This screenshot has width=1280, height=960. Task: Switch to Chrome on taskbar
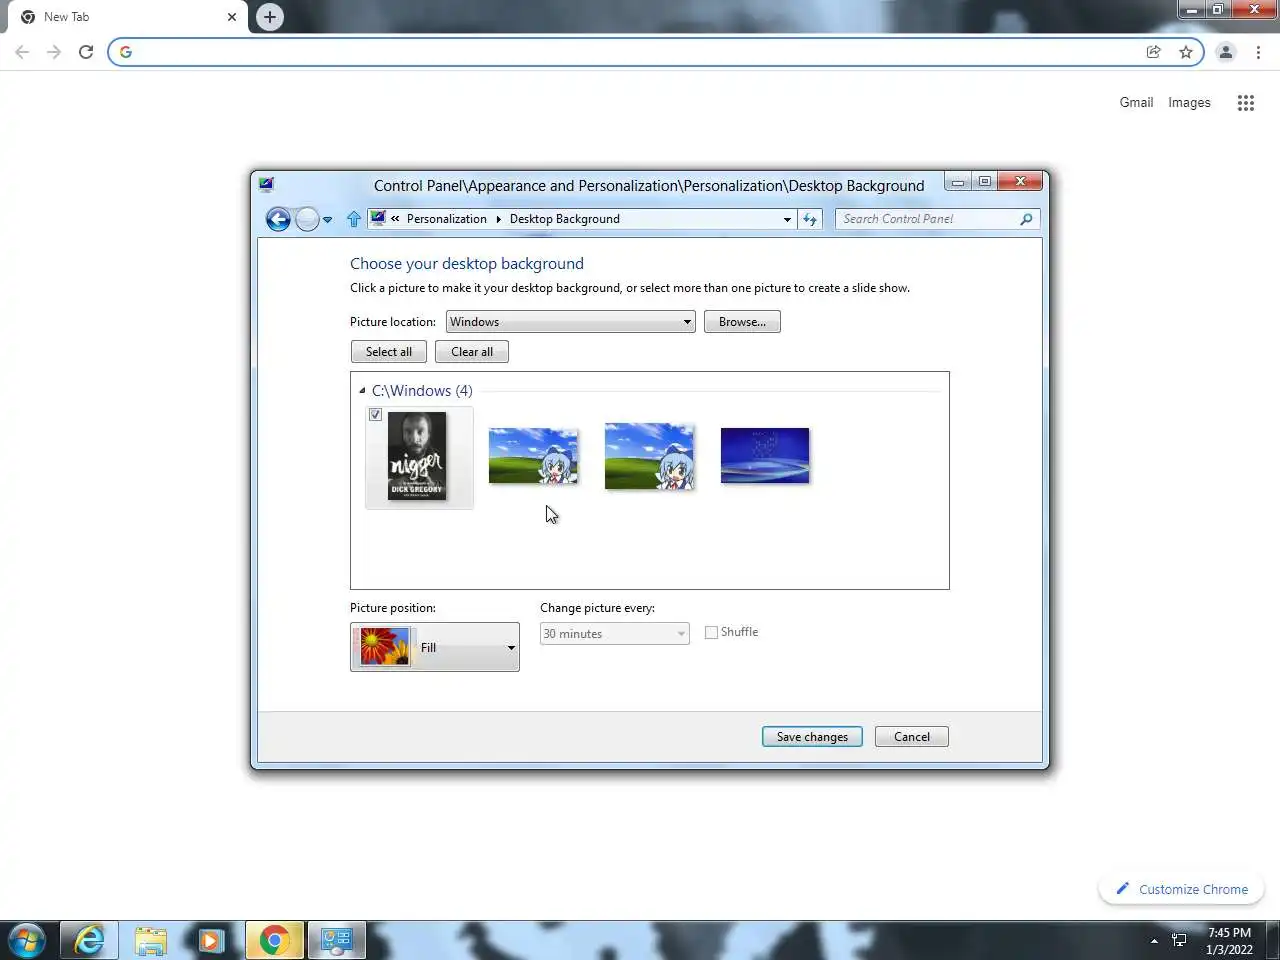(274, 941)
